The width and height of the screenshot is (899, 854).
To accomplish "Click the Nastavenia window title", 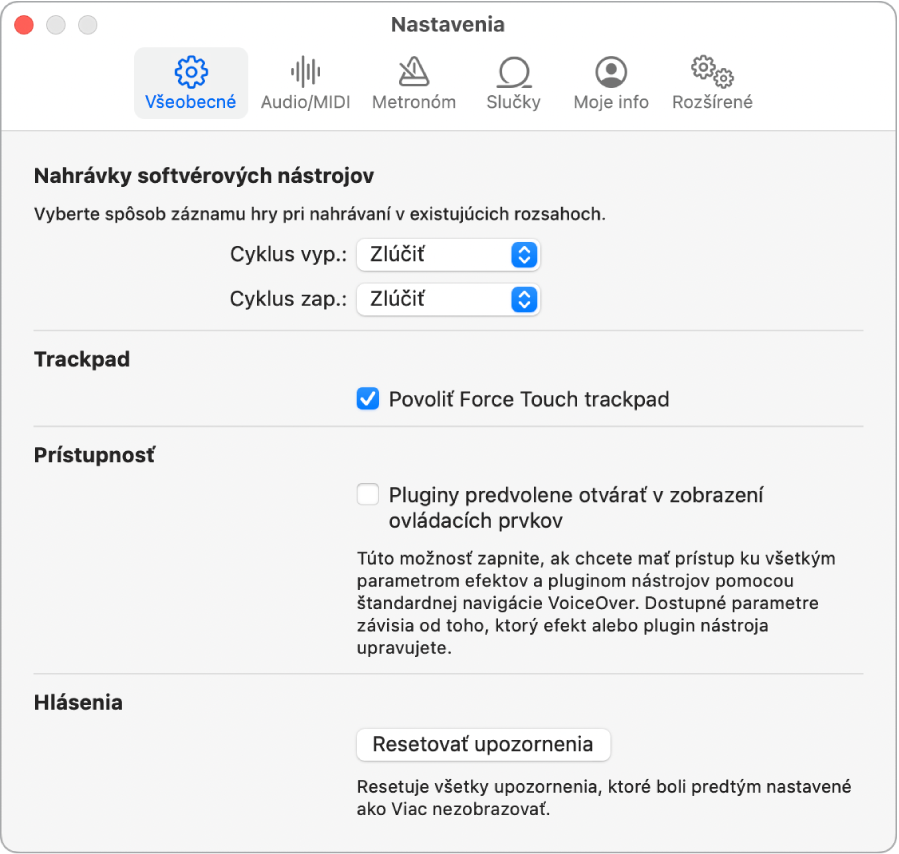I will coord(447,24).
